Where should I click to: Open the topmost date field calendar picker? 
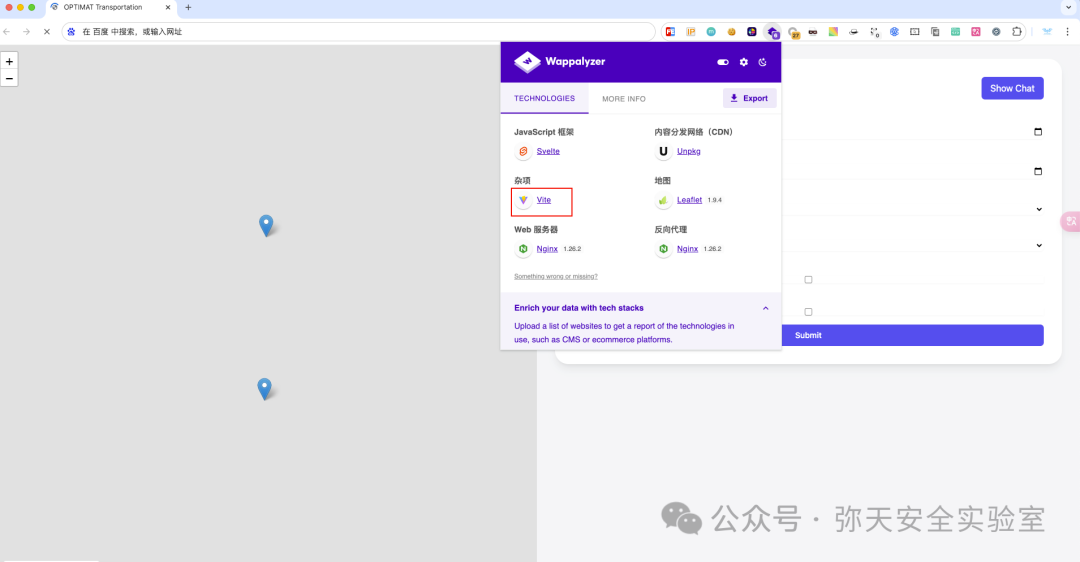(x=1038, y=132)
